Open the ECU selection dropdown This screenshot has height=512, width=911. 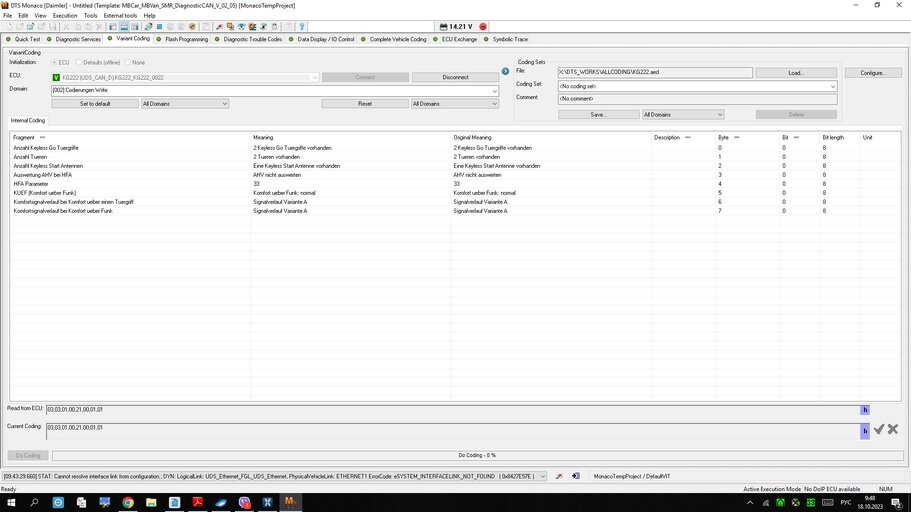click(314, 77)
